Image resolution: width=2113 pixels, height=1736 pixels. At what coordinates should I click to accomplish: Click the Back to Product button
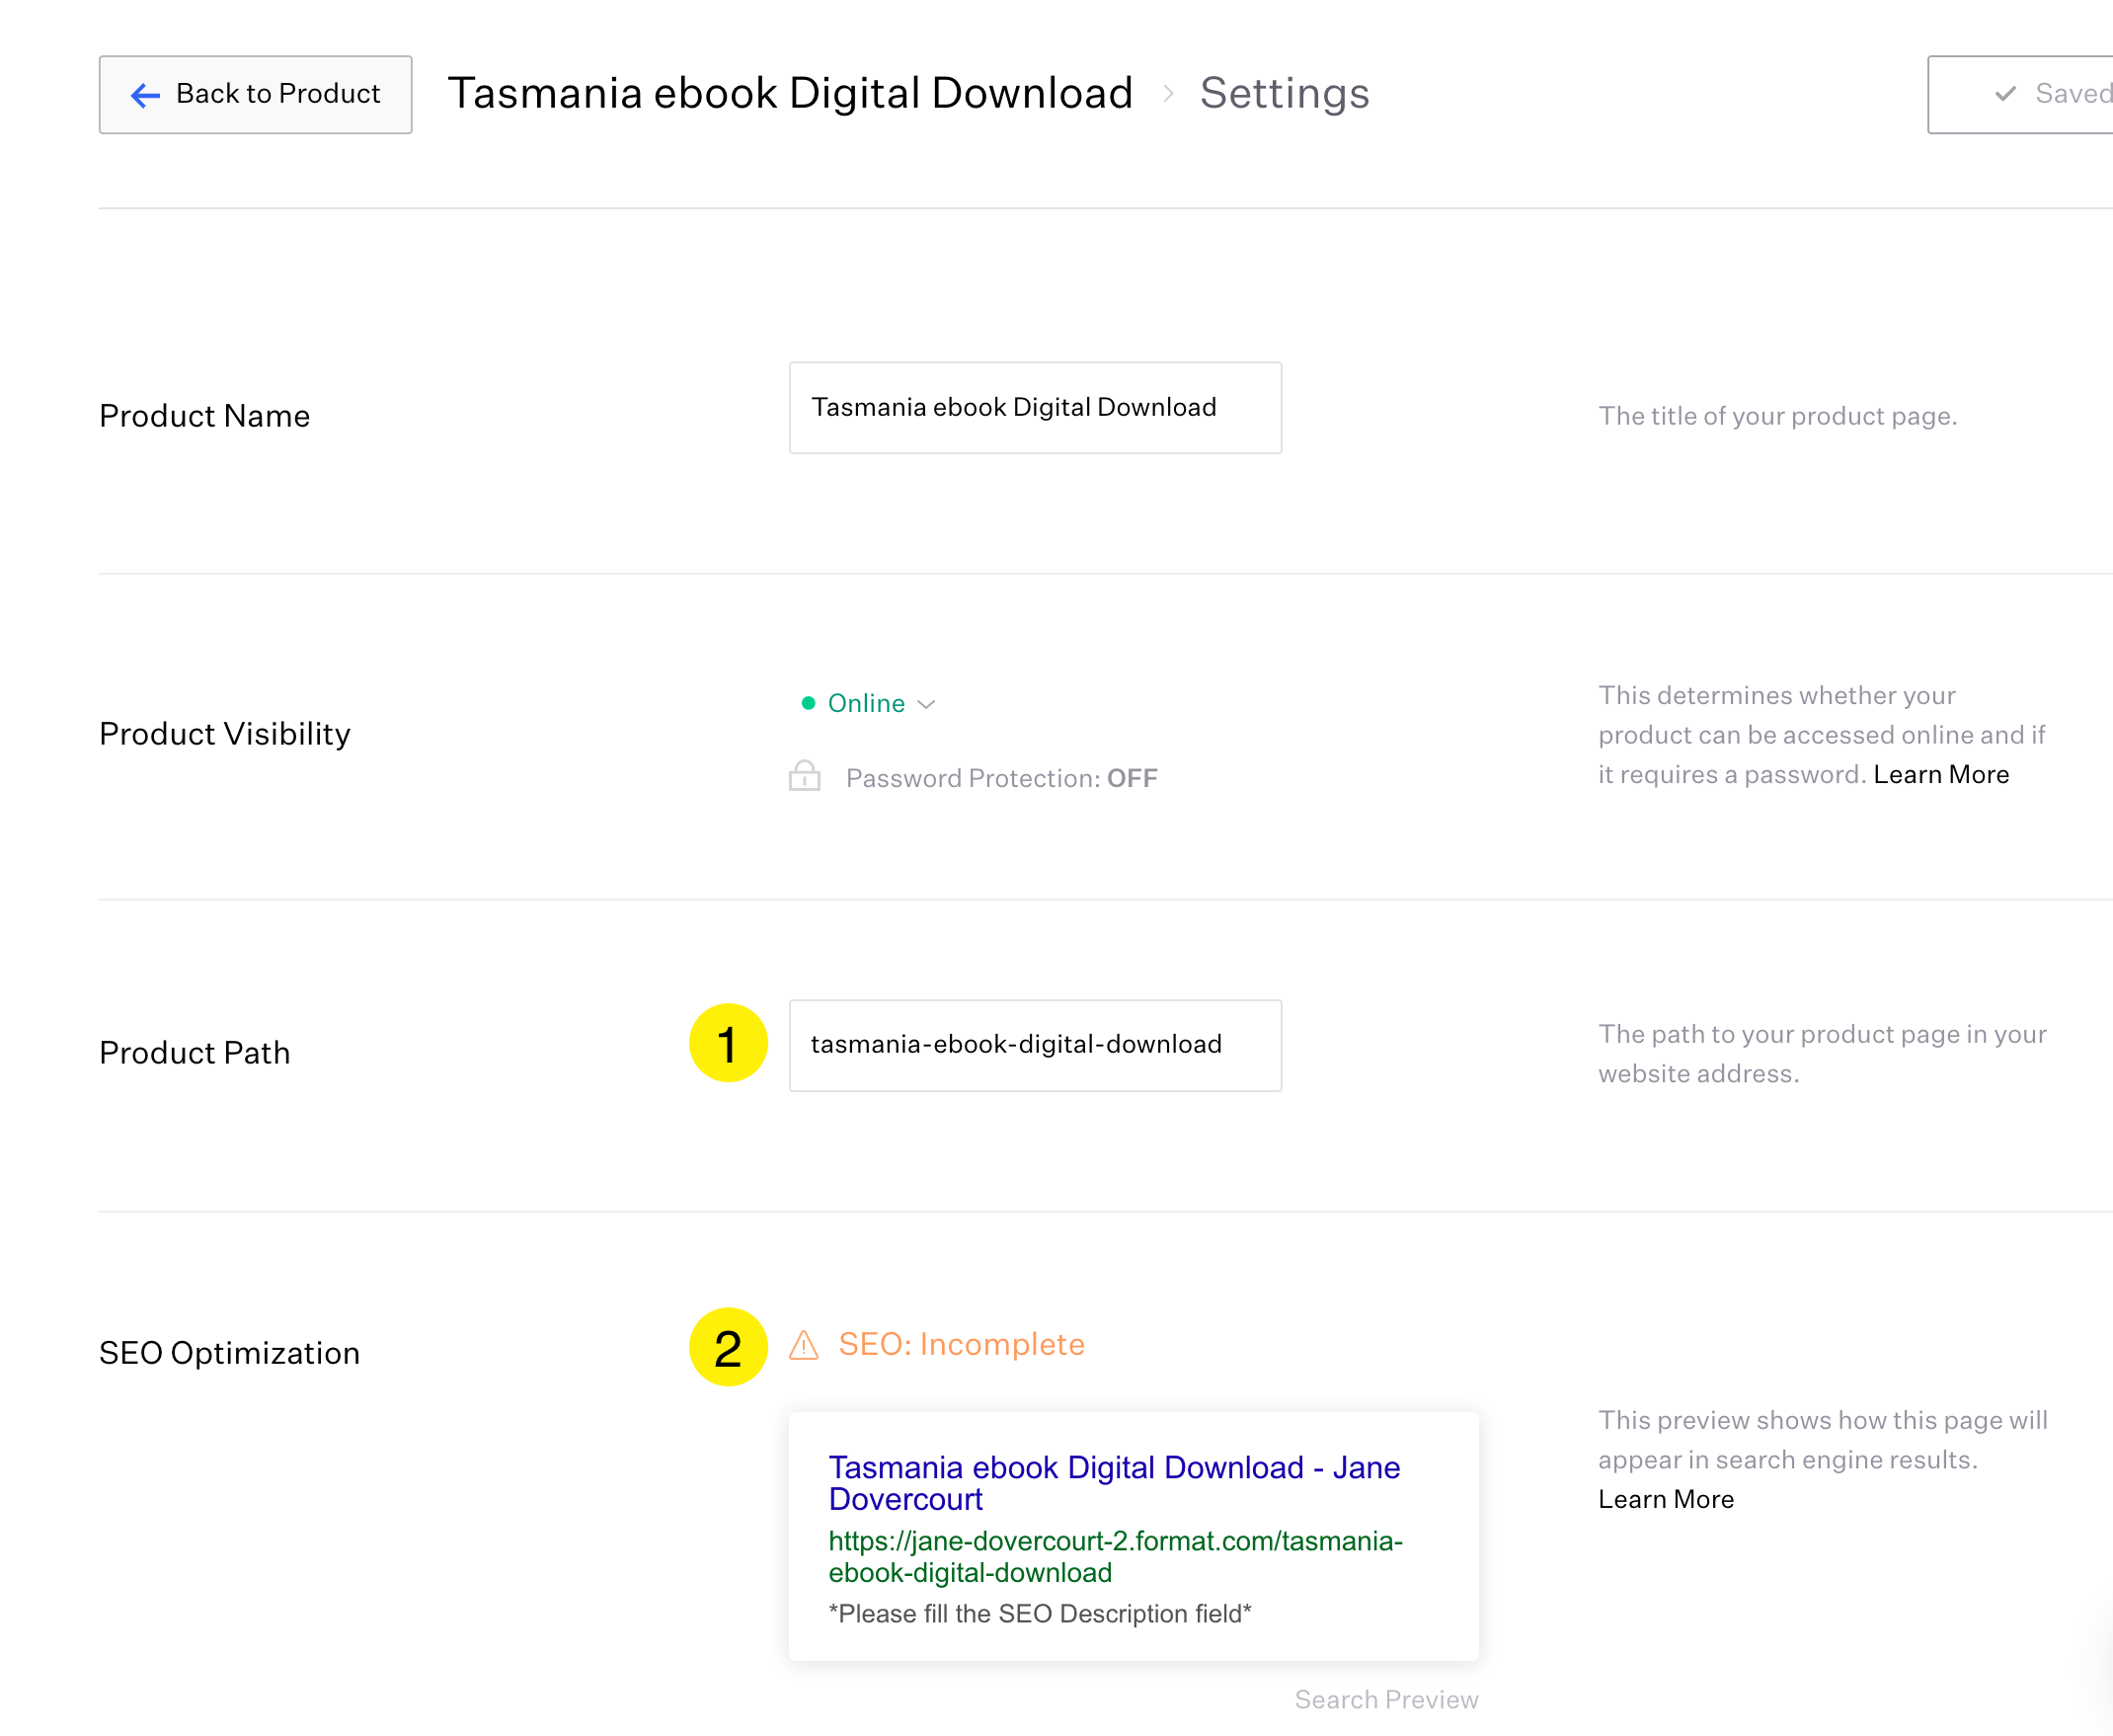(255, 94)
